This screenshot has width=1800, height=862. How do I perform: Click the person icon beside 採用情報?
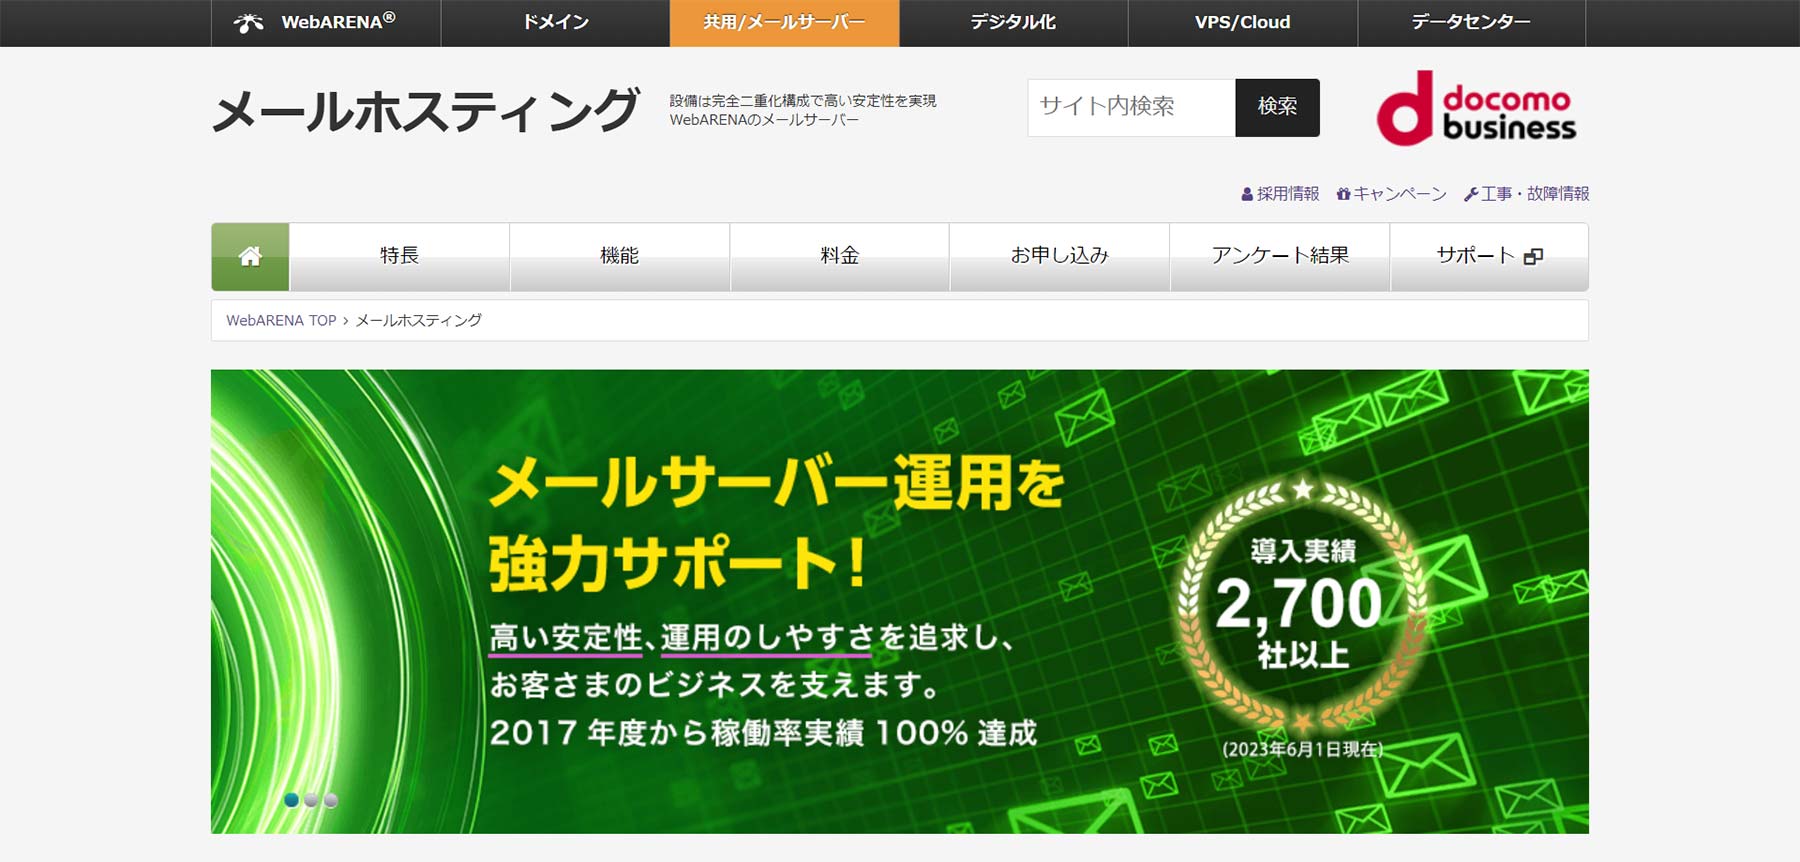pos(1247,194)
